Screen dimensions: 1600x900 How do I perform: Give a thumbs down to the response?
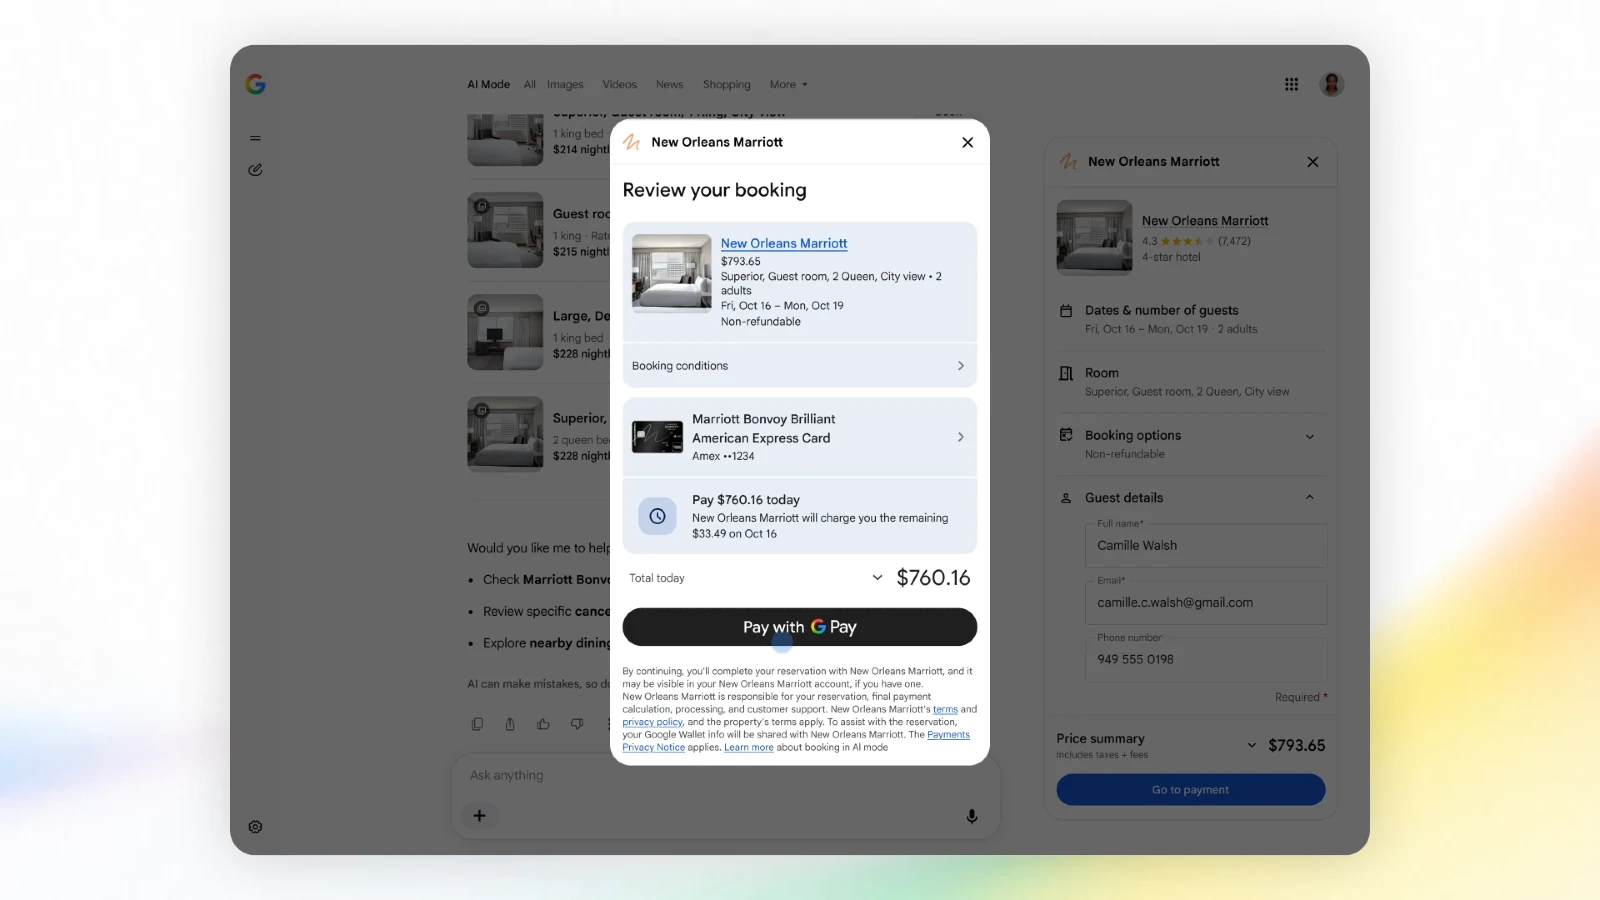pos(577,724)
